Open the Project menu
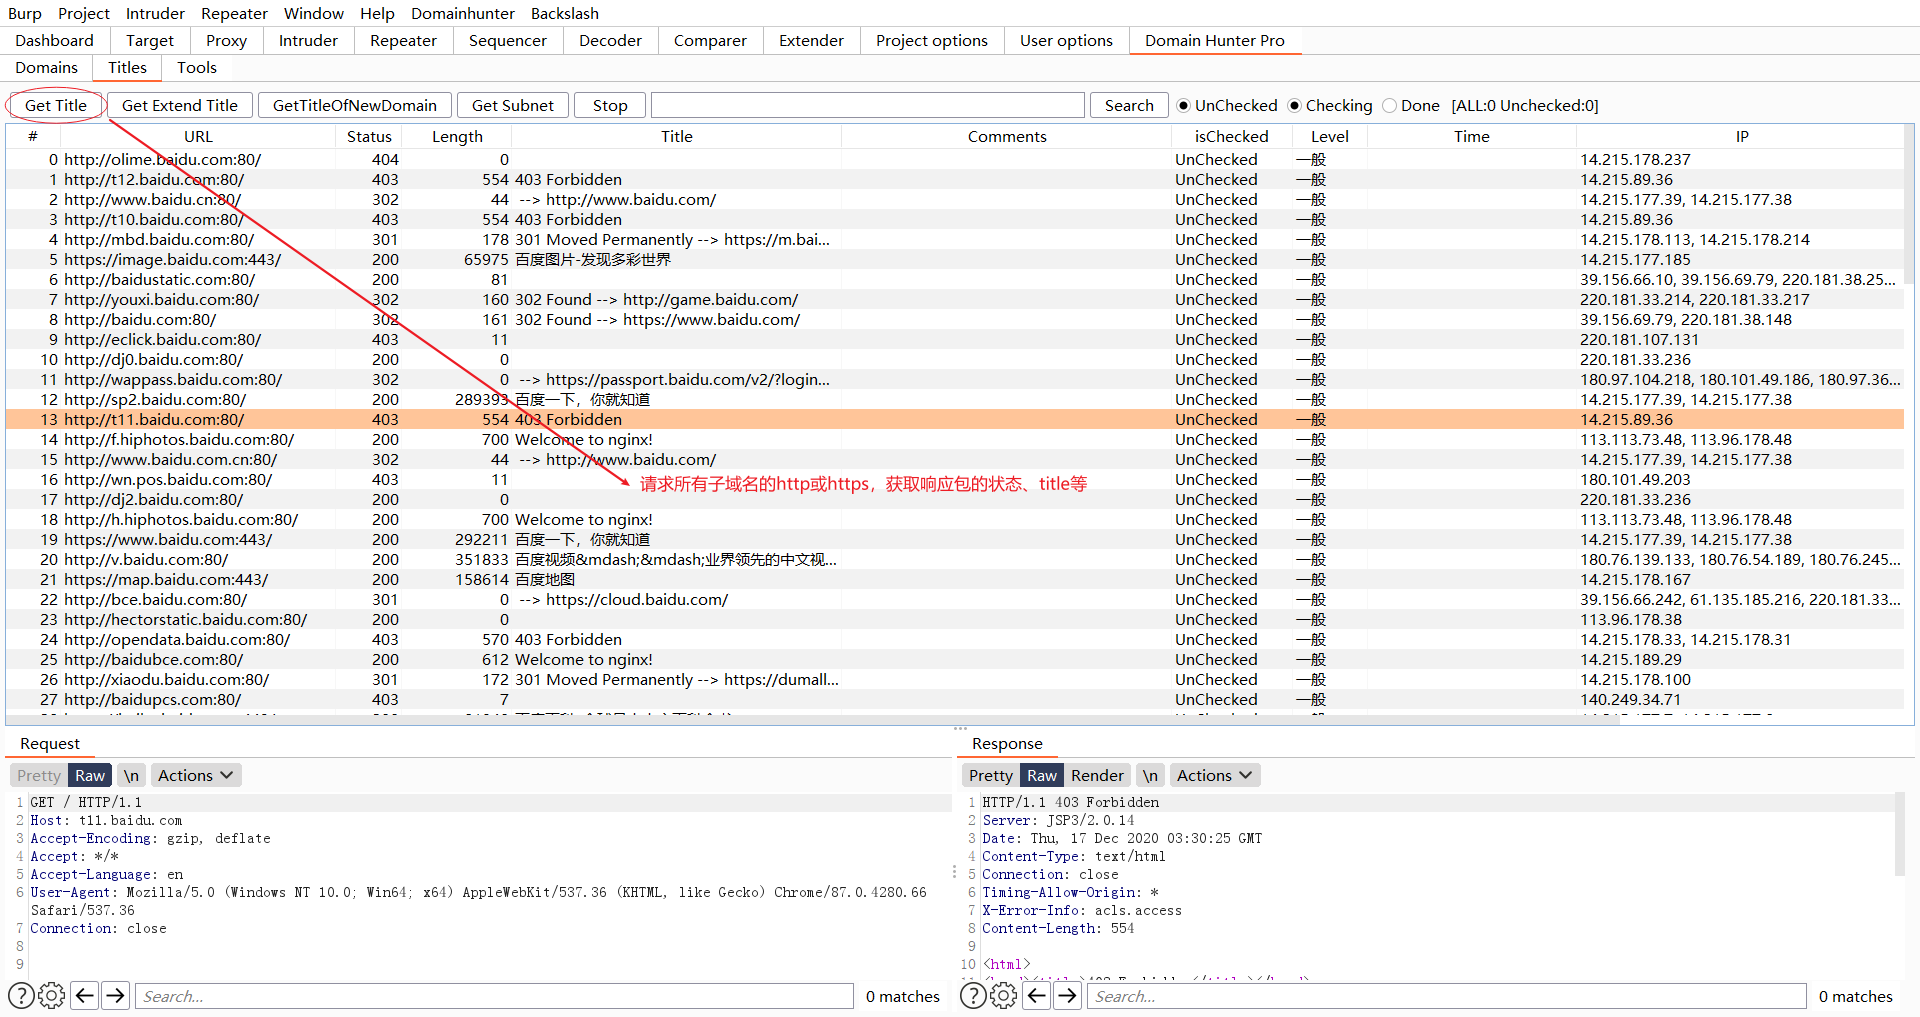 click(84, 13)
